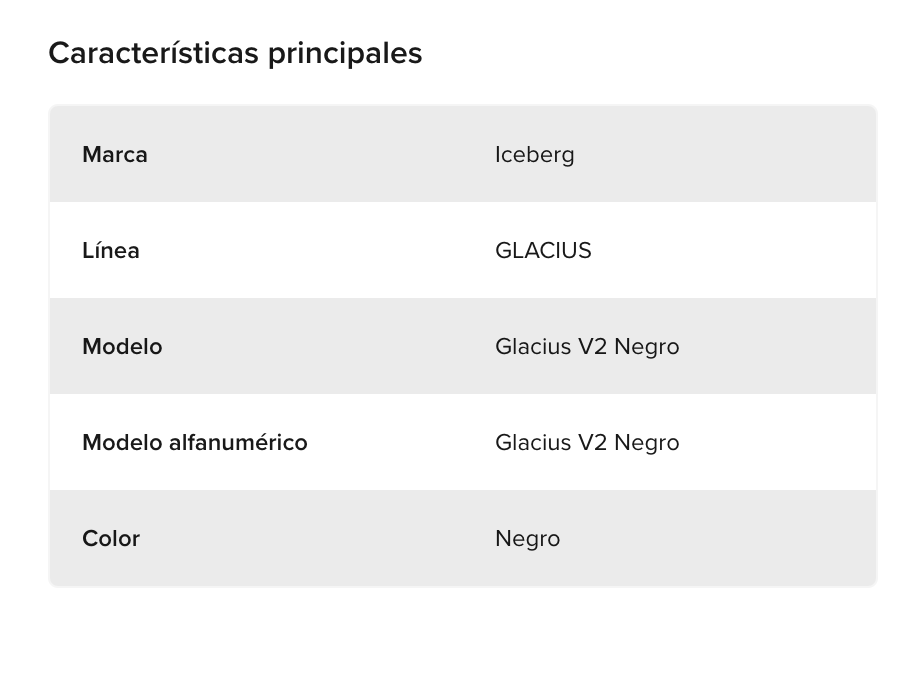
Task: Click the 'Glacius V2 Negro' Modelo value
Action: [x=587, y=347]
